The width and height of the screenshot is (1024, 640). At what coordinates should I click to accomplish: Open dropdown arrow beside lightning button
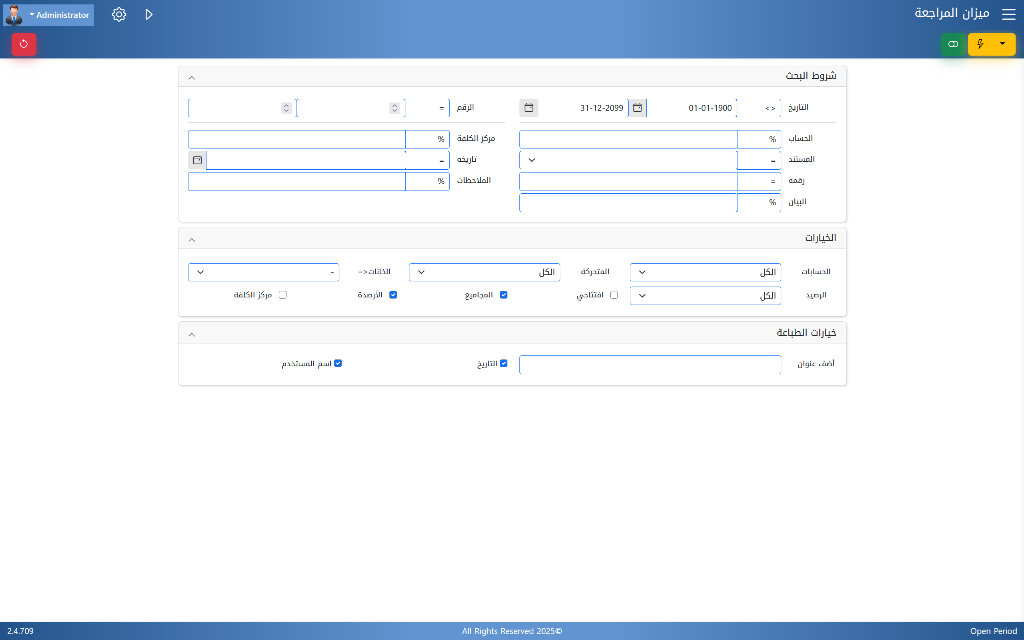coord(1003,44)
